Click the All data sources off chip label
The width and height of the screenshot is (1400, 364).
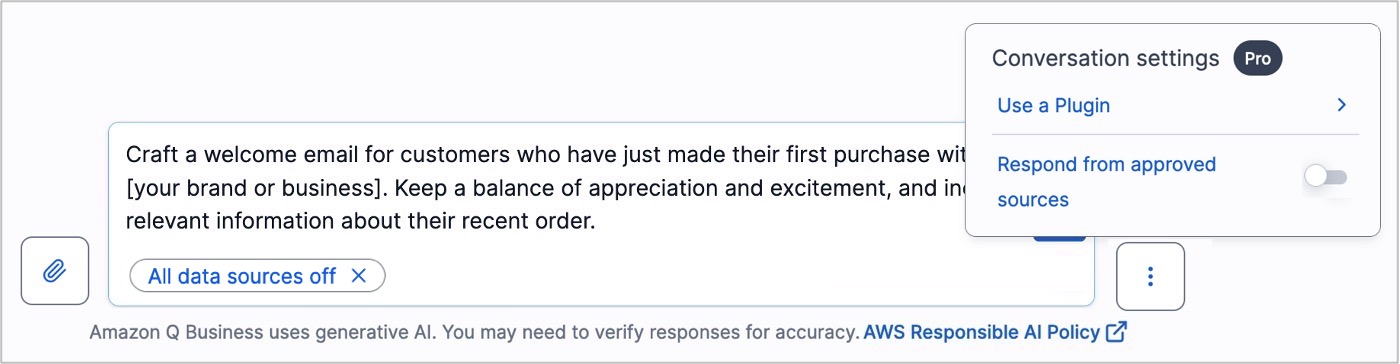tap(242, 276)
